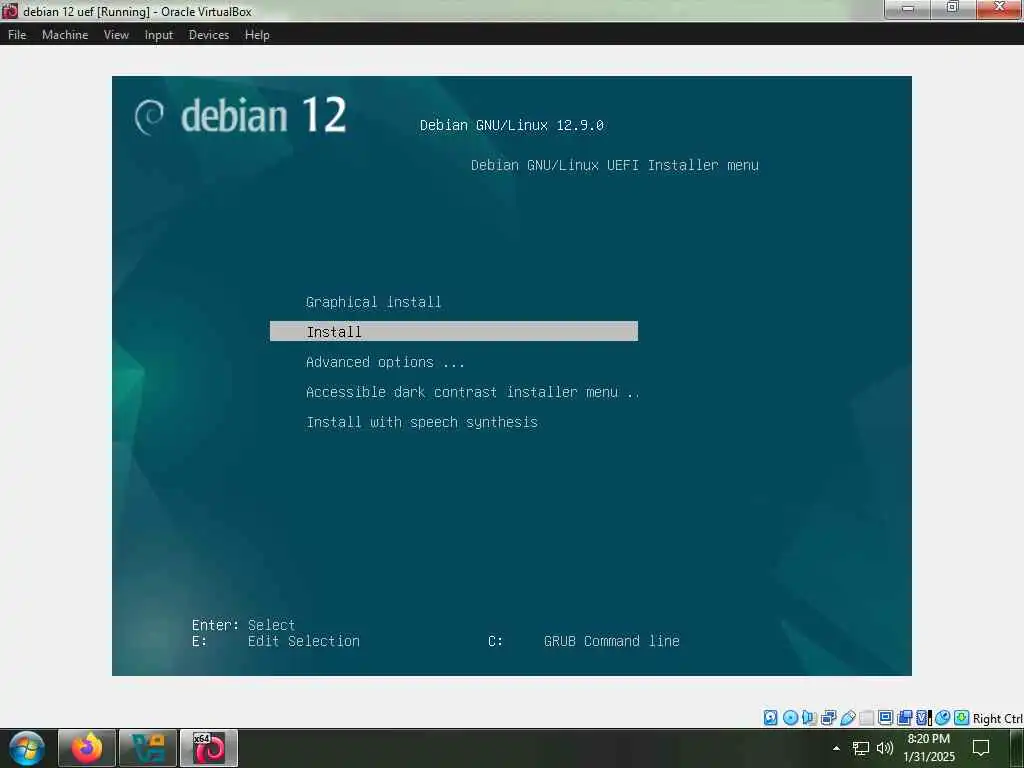1024x768 pixels.
Task: Click the Enter: Select hint text
Action: (244, 625)
